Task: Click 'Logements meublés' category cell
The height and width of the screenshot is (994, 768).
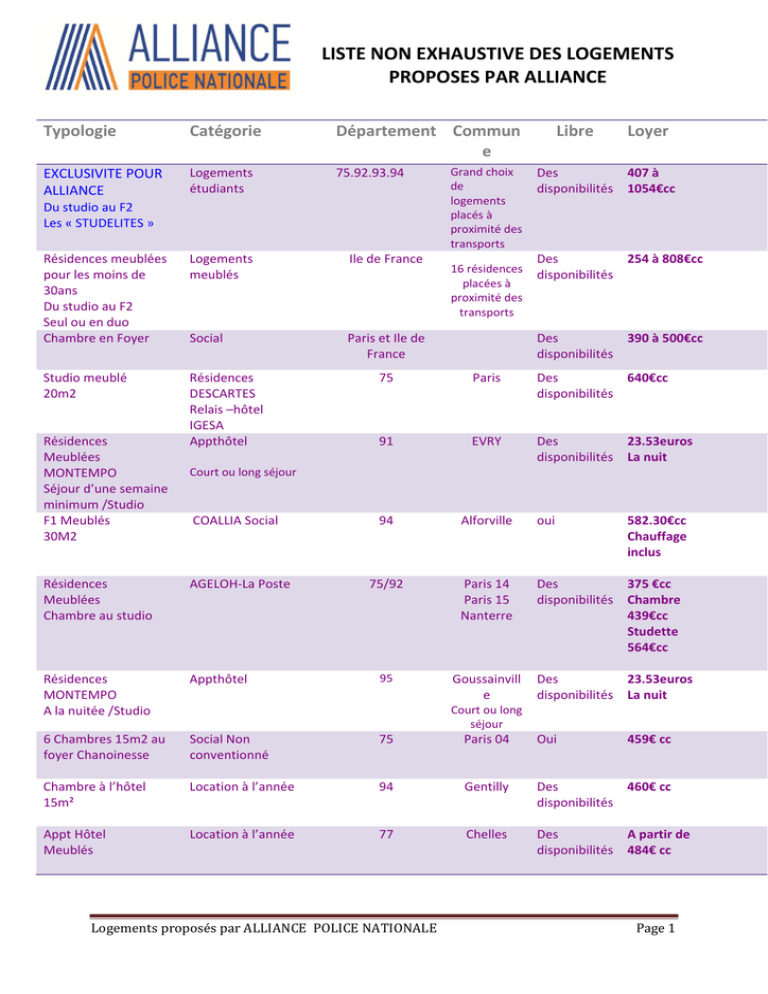Action: pos(221,267)
